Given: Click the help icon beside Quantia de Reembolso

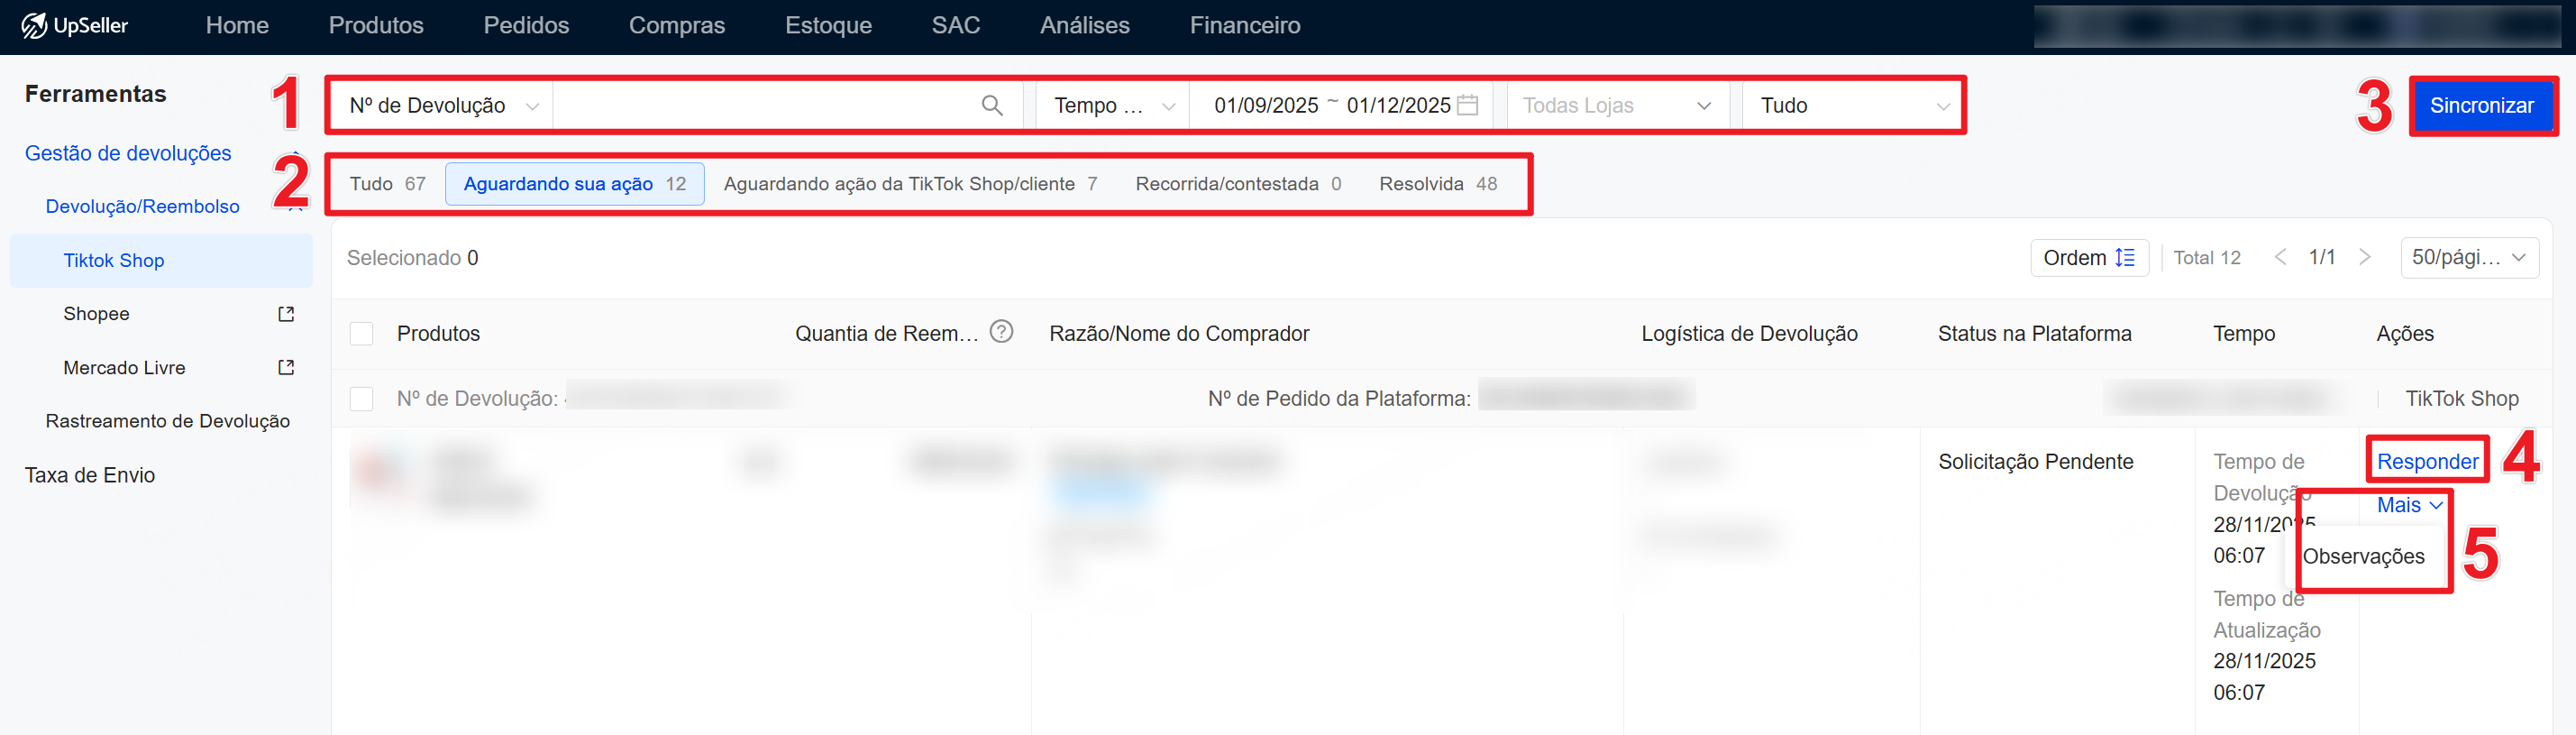Looking at the screenshot, I should [x=1001, y=332].
